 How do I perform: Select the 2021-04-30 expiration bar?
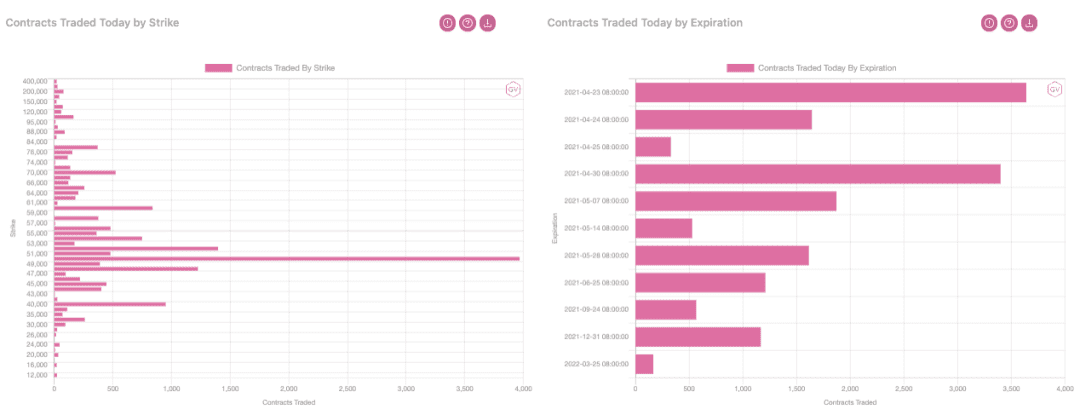818,173
